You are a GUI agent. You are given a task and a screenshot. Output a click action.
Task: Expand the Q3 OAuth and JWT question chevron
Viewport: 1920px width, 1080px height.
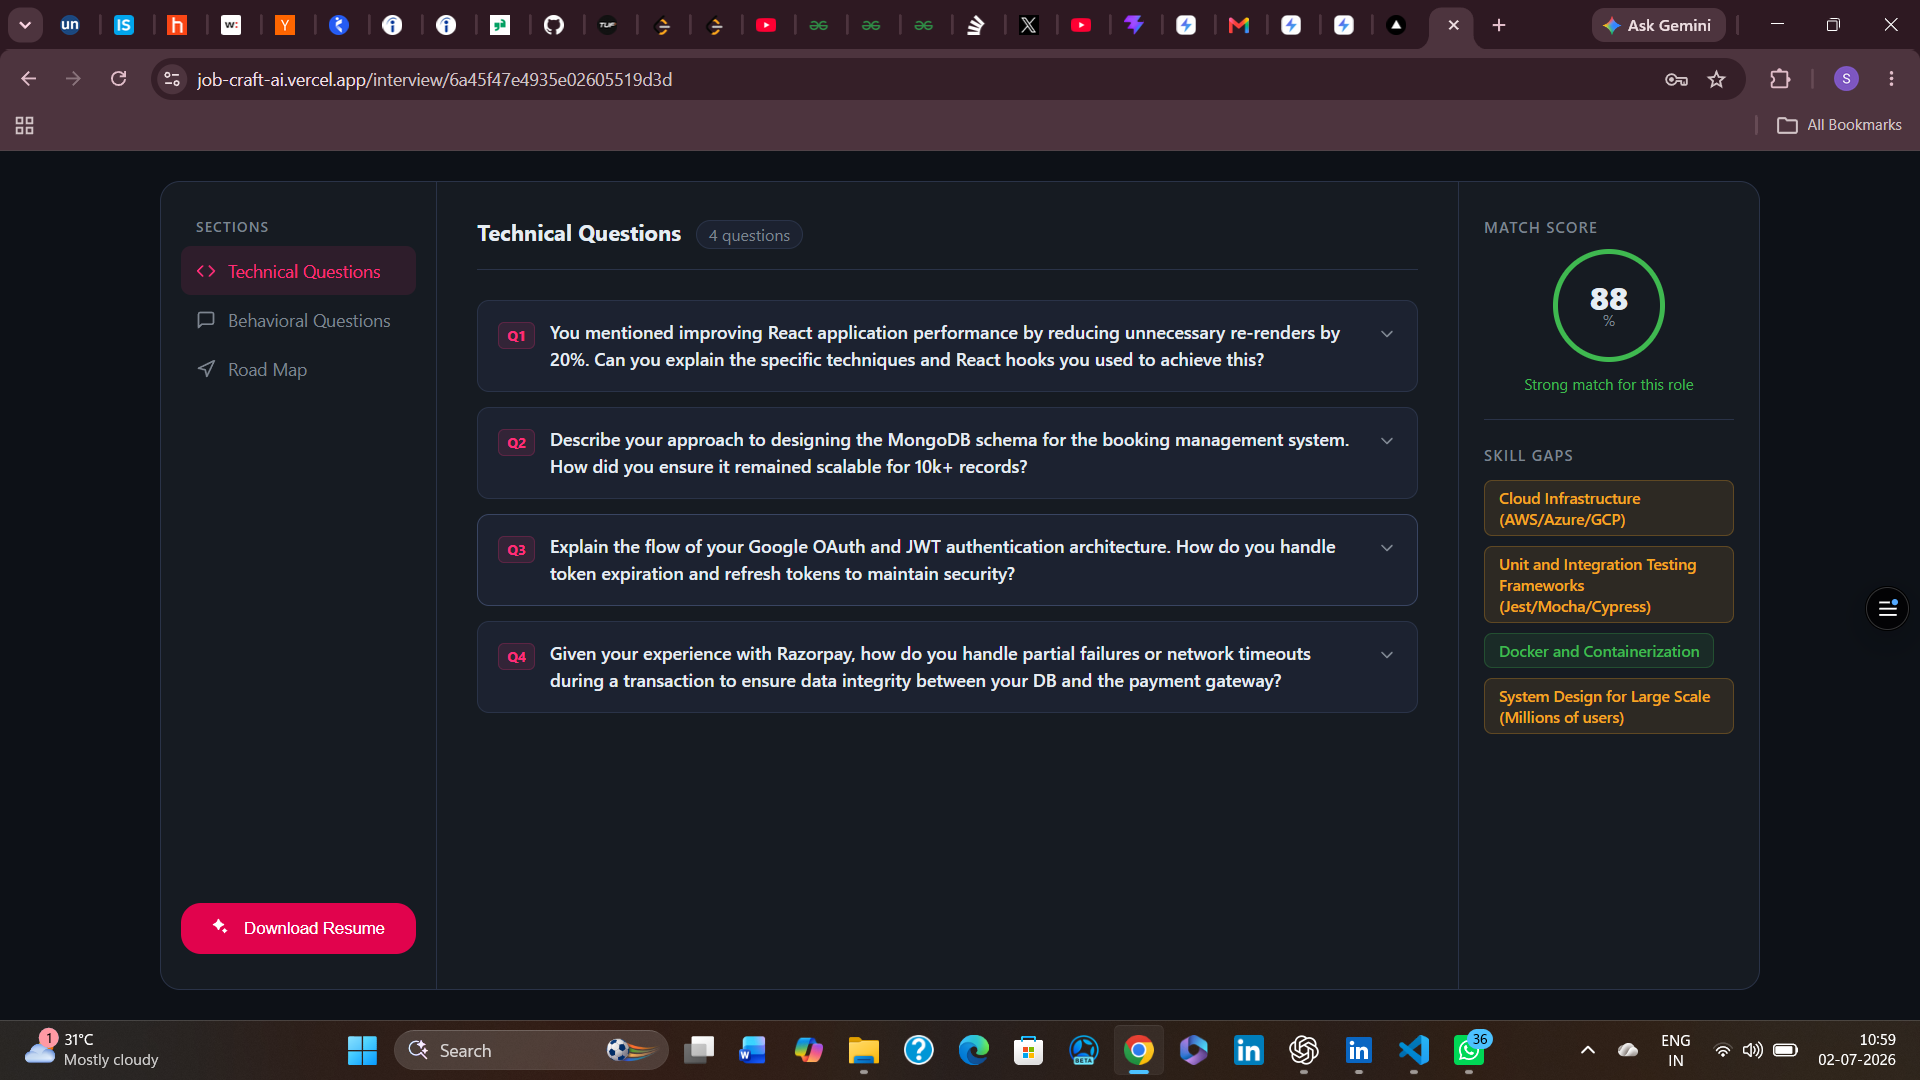1387,548
